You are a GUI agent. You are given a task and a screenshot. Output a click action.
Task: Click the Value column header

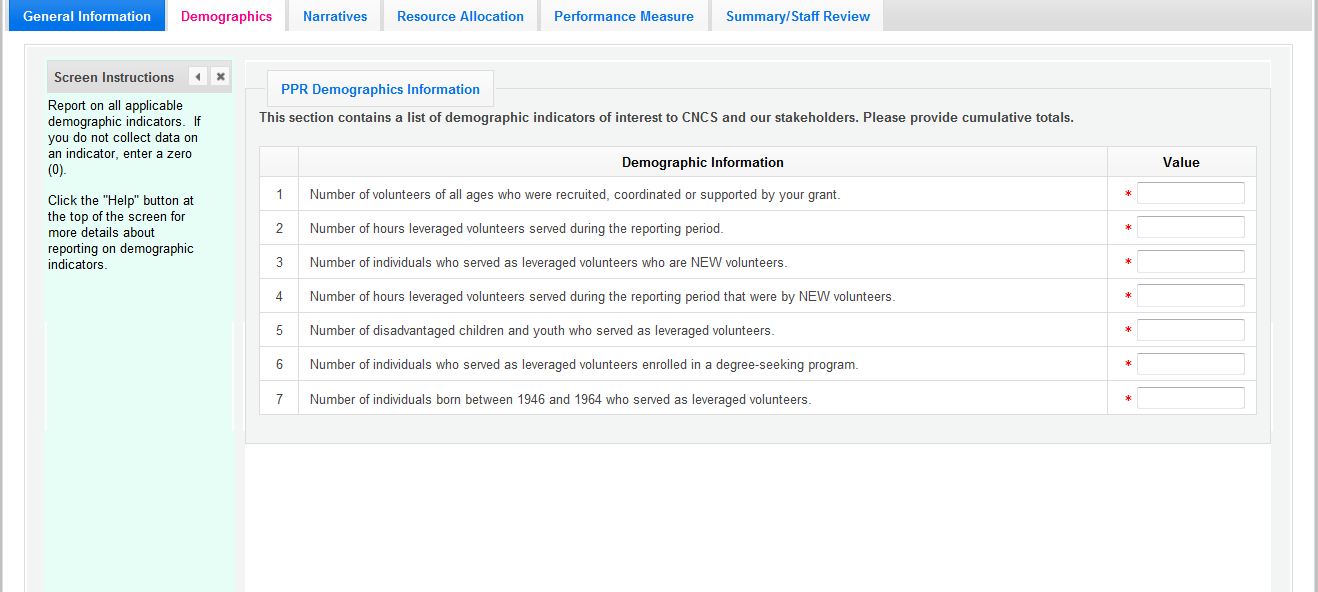pyautogui.click(x=1181, y=162)
